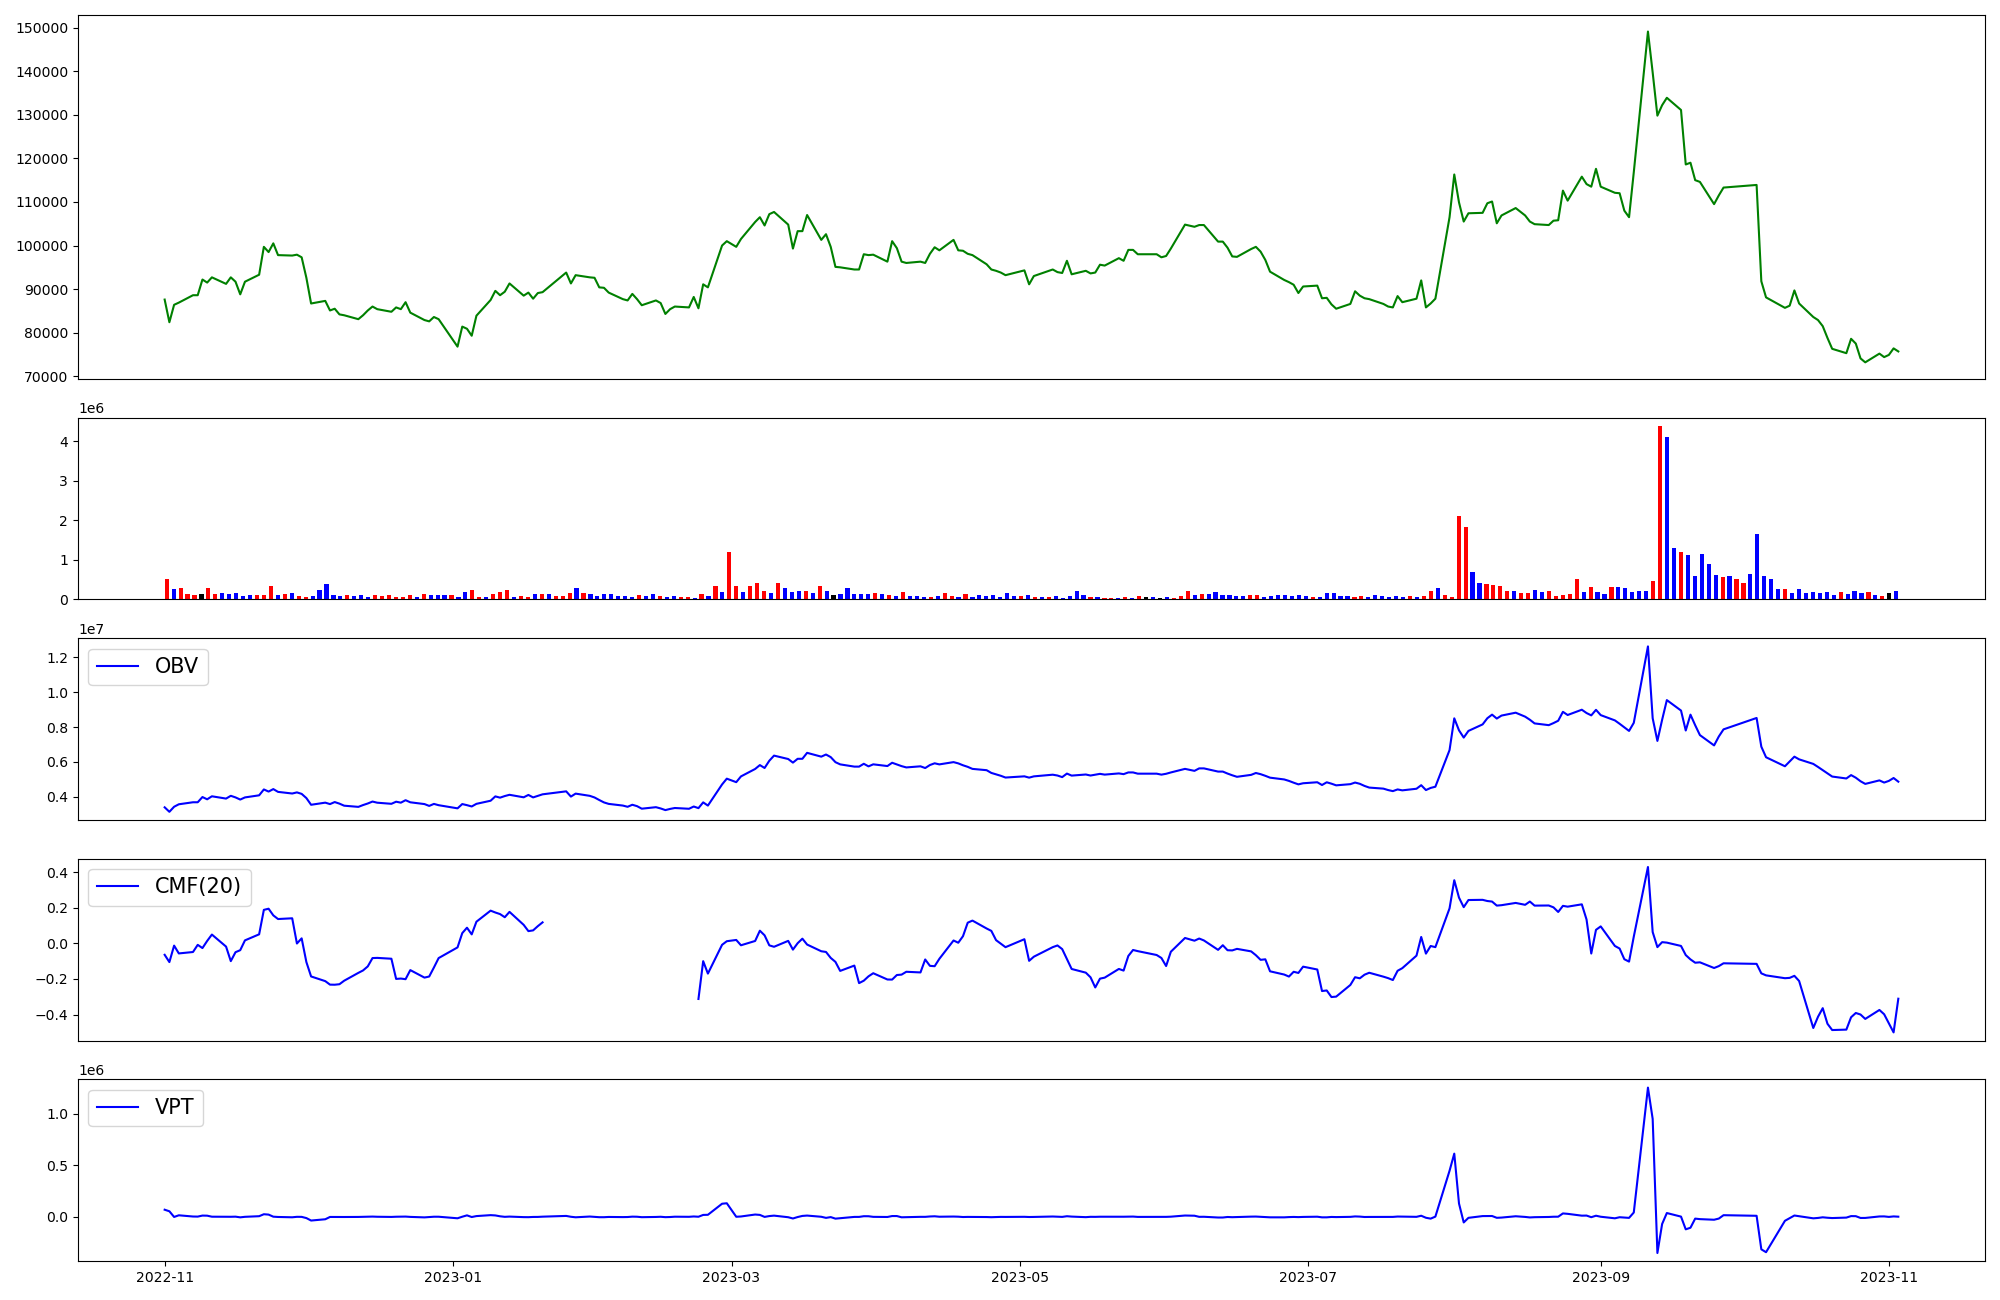Click the 150000 price axis label
2000x1300 pixels.
coord(41,28)
